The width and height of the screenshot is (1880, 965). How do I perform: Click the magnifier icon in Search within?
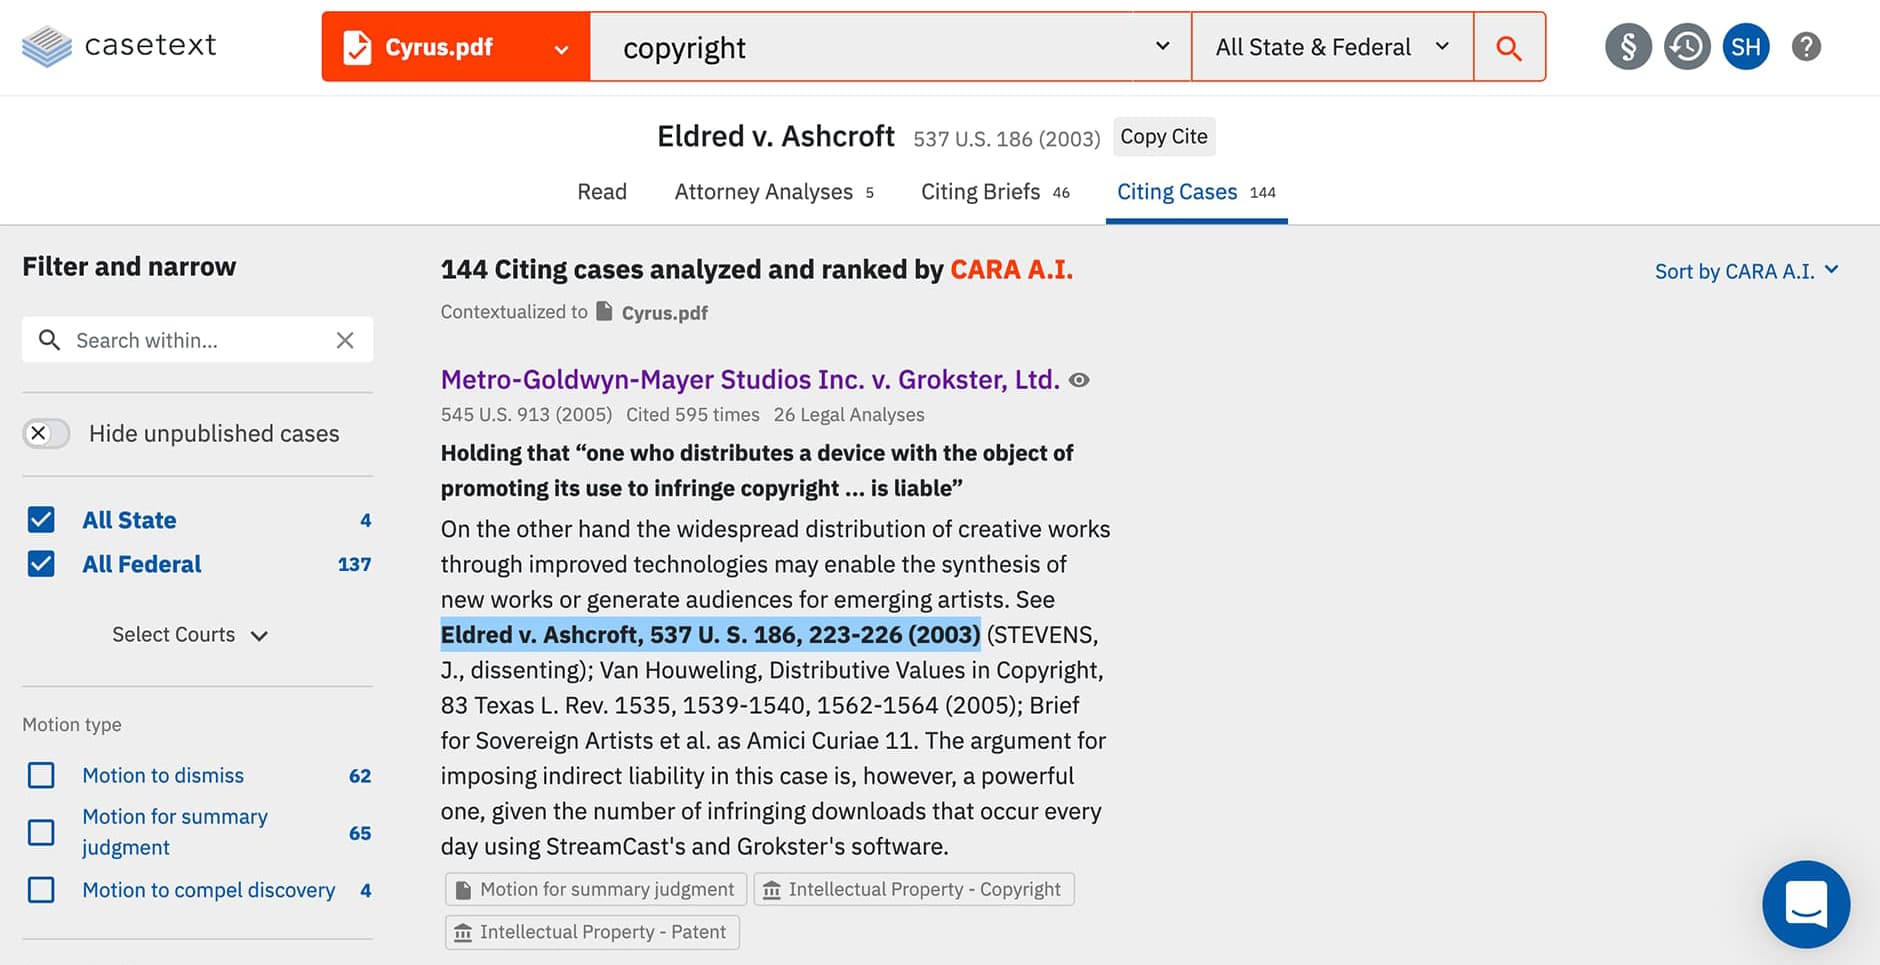click(49, 340)
